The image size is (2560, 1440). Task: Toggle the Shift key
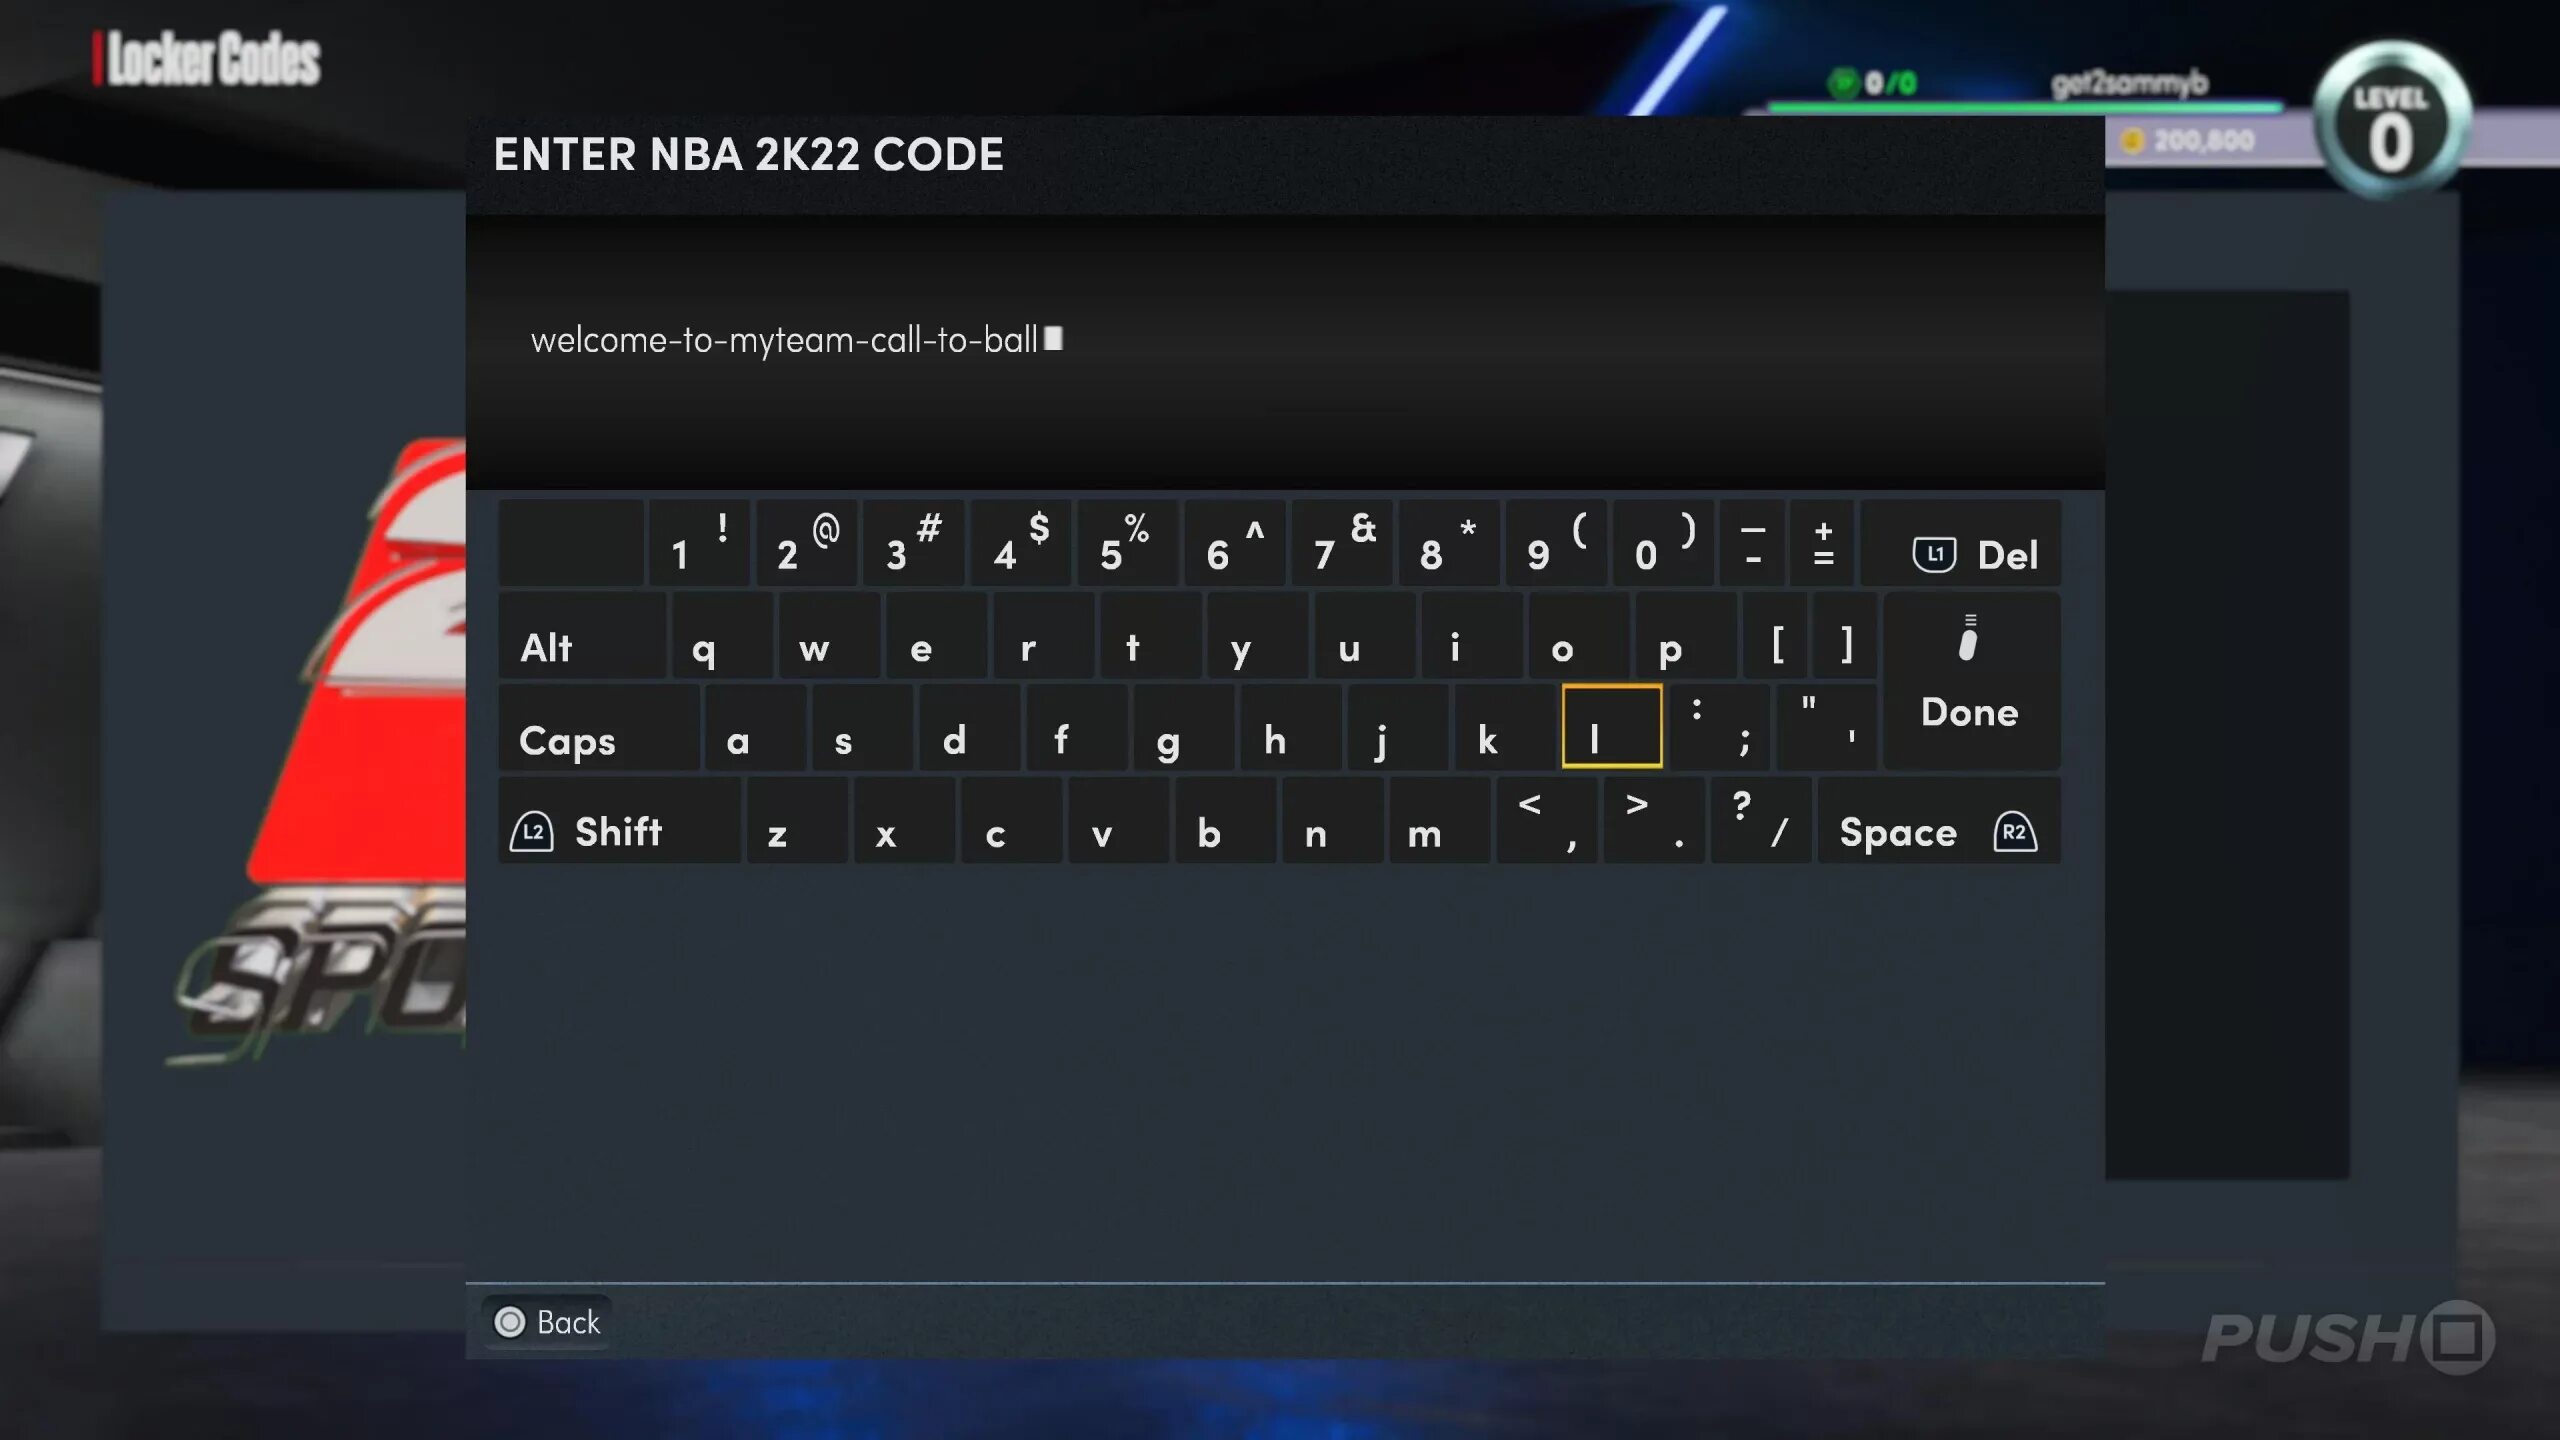point(620,820)
